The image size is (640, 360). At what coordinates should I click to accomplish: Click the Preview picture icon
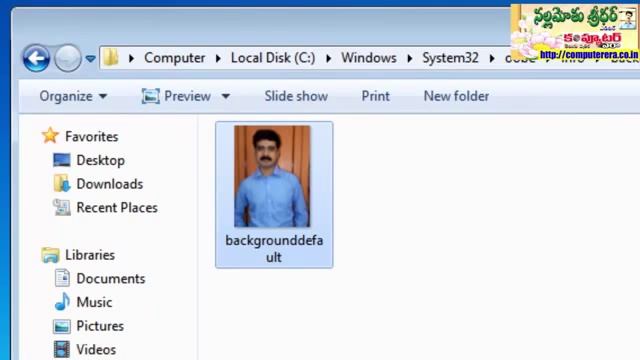tap(150, 96)
